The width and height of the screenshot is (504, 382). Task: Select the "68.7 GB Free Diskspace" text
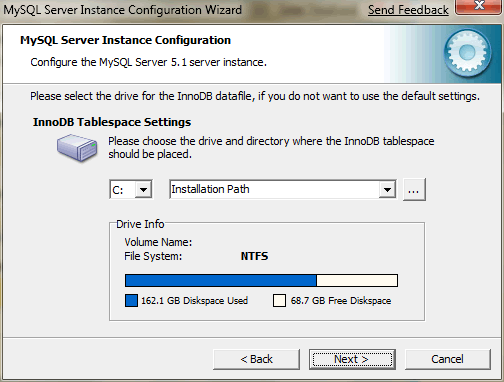[x=341, y=301]
